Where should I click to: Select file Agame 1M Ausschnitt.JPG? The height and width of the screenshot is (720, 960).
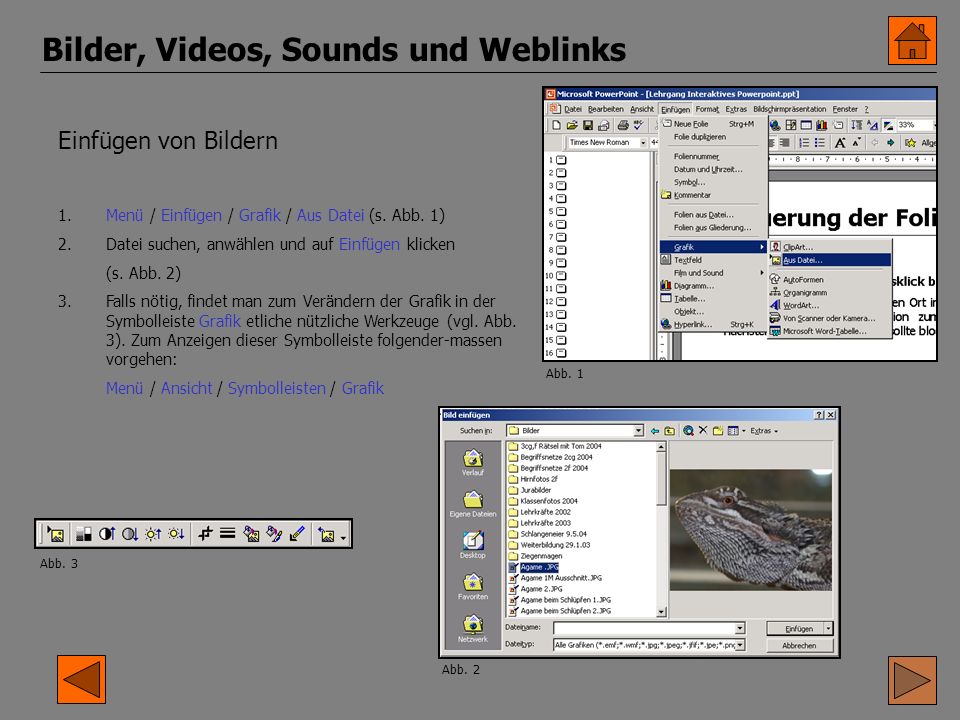(x=555, y=578)
